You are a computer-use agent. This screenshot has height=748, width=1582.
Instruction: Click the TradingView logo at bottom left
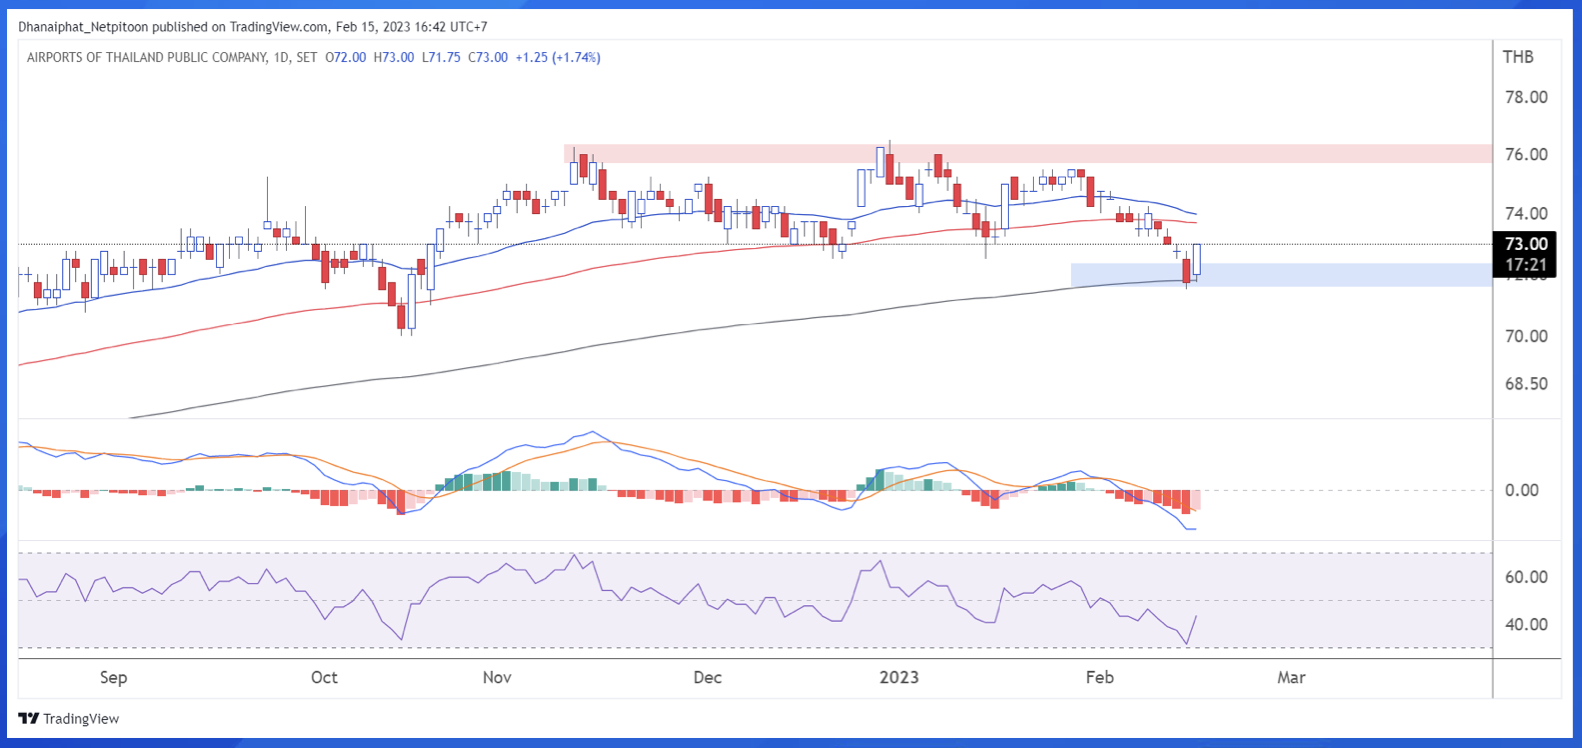click(69, 718)
